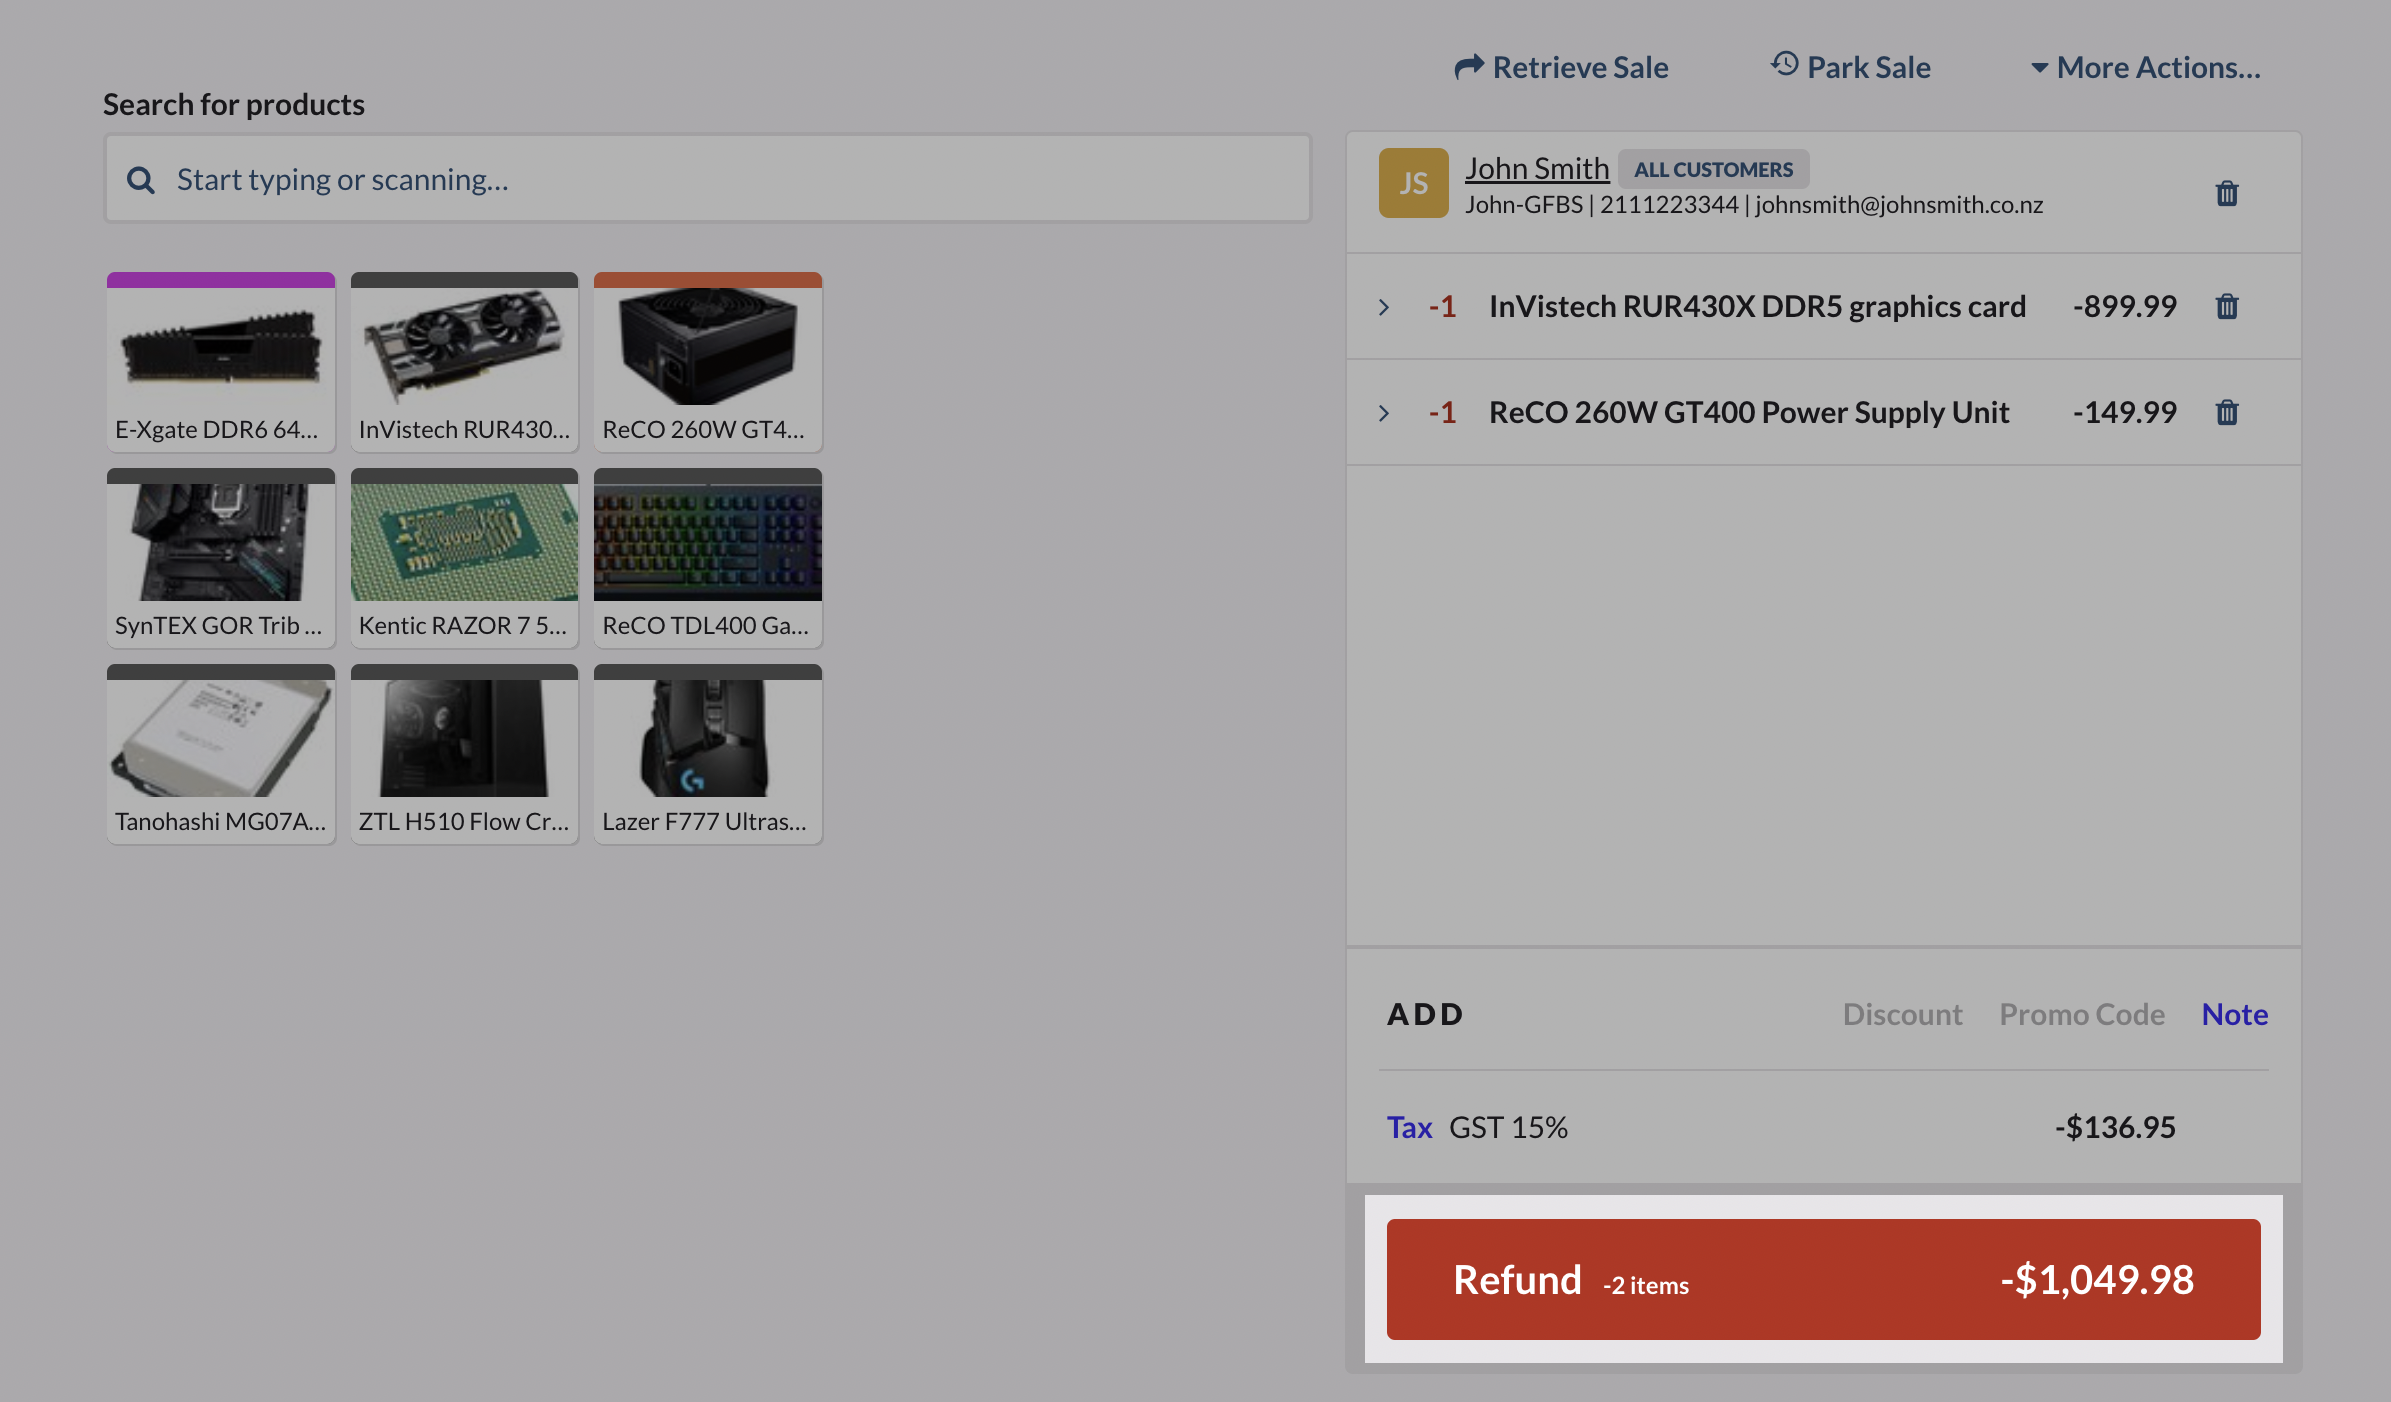2391x1402 pixels.
Task: Select Discount in the ADD row
Action: click(x=1902, y=1013)
